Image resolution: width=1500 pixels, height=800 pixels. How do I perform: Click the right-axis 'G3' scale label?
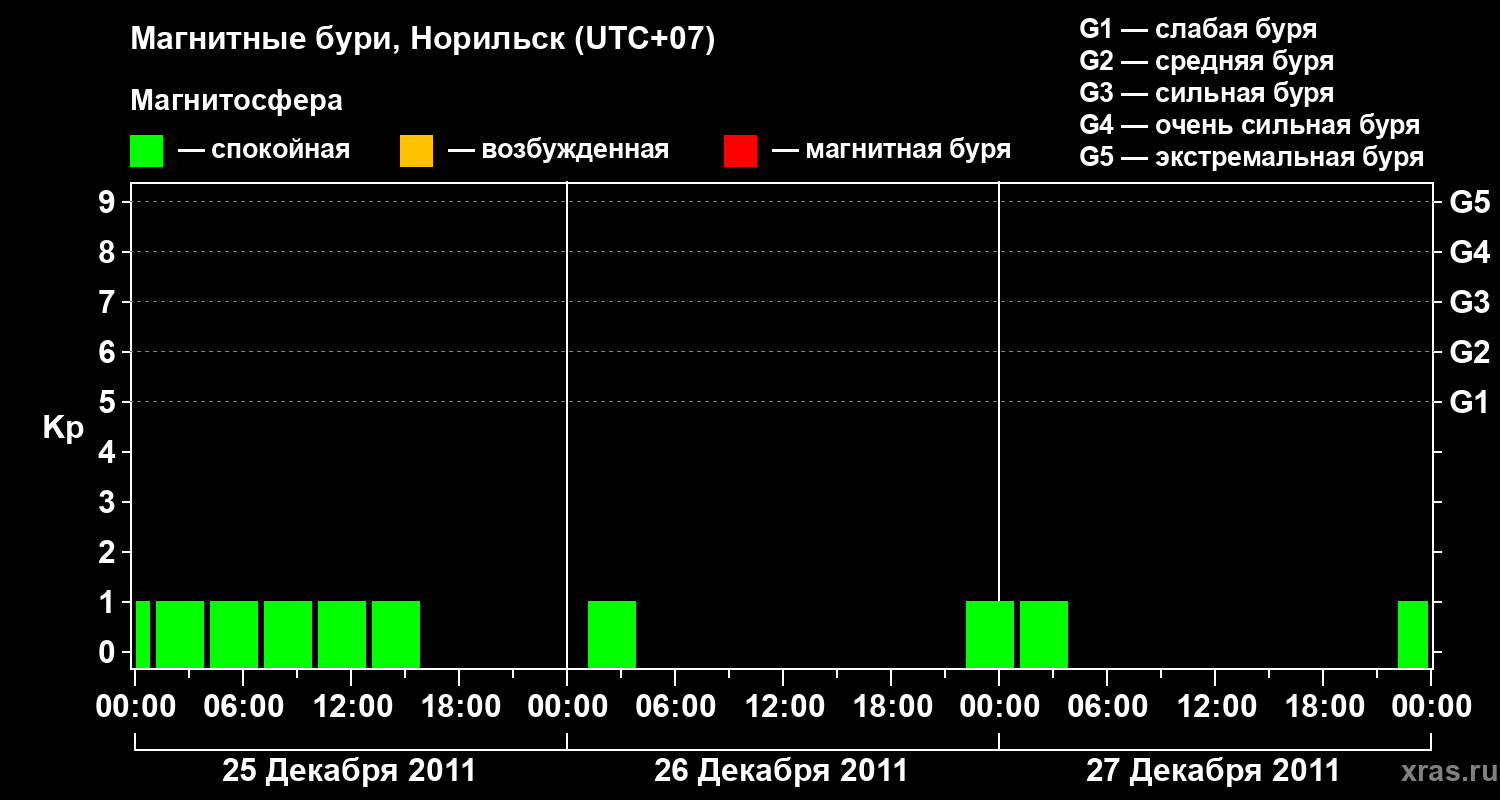(x=1470, y=302)
